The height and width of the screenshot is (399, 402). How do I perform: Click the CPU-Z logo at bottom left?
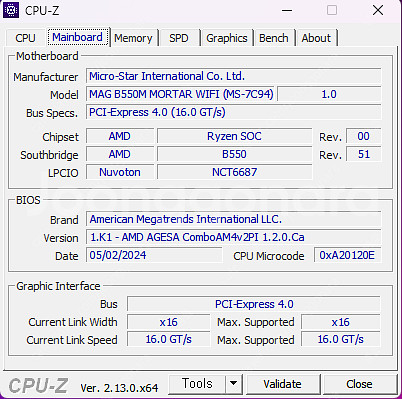[x=38, y=386]
